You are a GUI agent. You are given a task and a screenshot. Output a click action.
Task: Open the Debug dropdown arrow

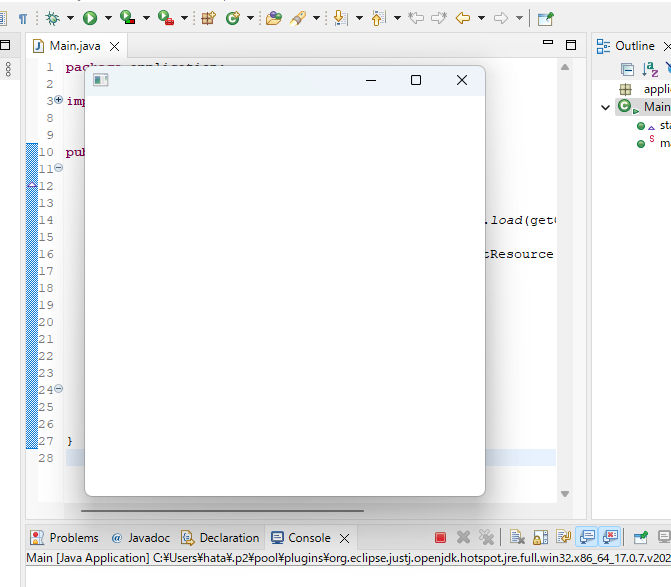coord(70,18)
